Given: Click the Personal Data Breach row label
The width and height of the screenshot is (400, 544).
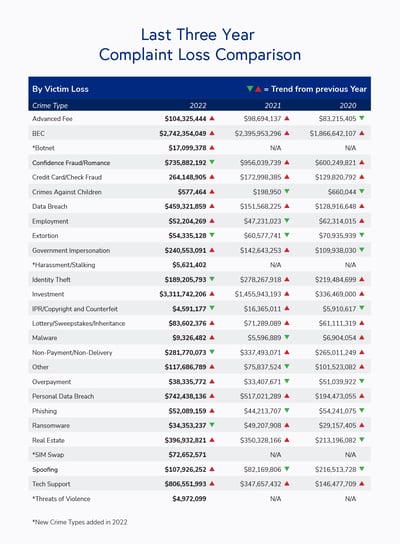Looking at the screenshot, I should [63, 396].
